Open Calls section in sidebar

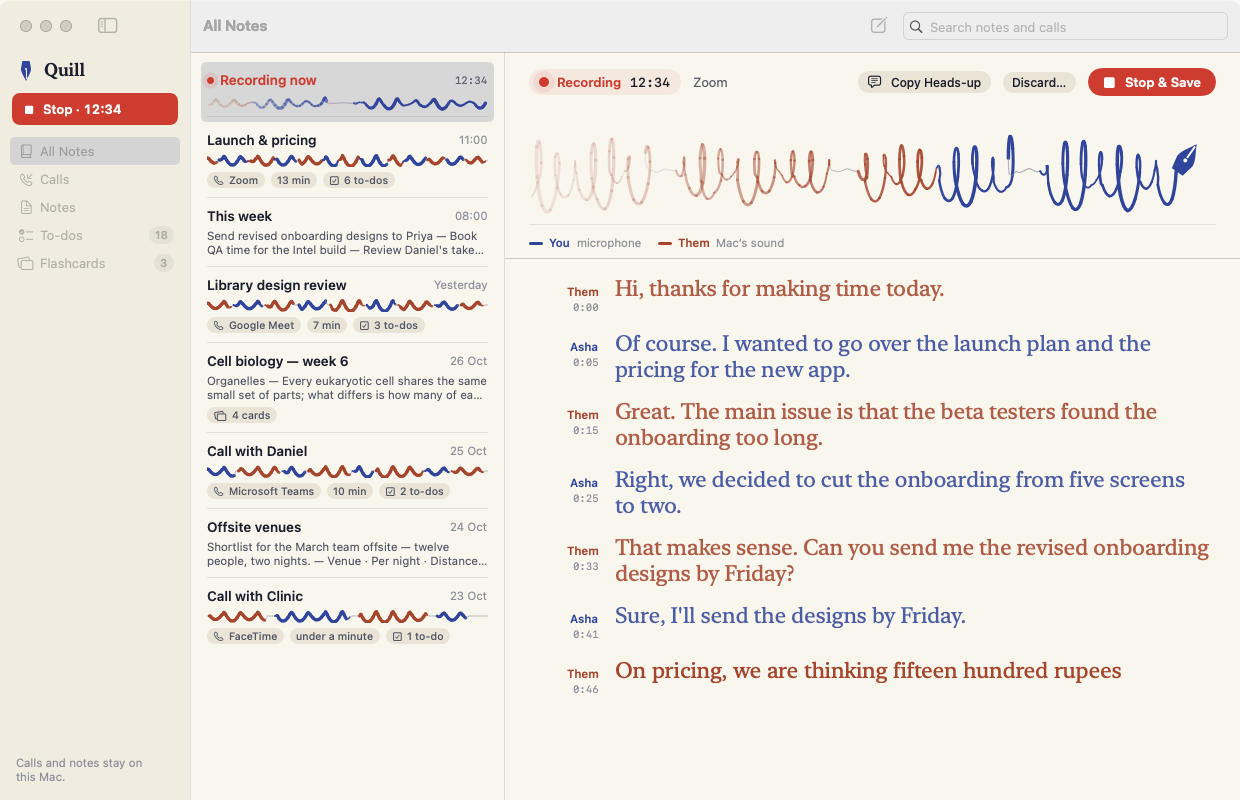95,179
